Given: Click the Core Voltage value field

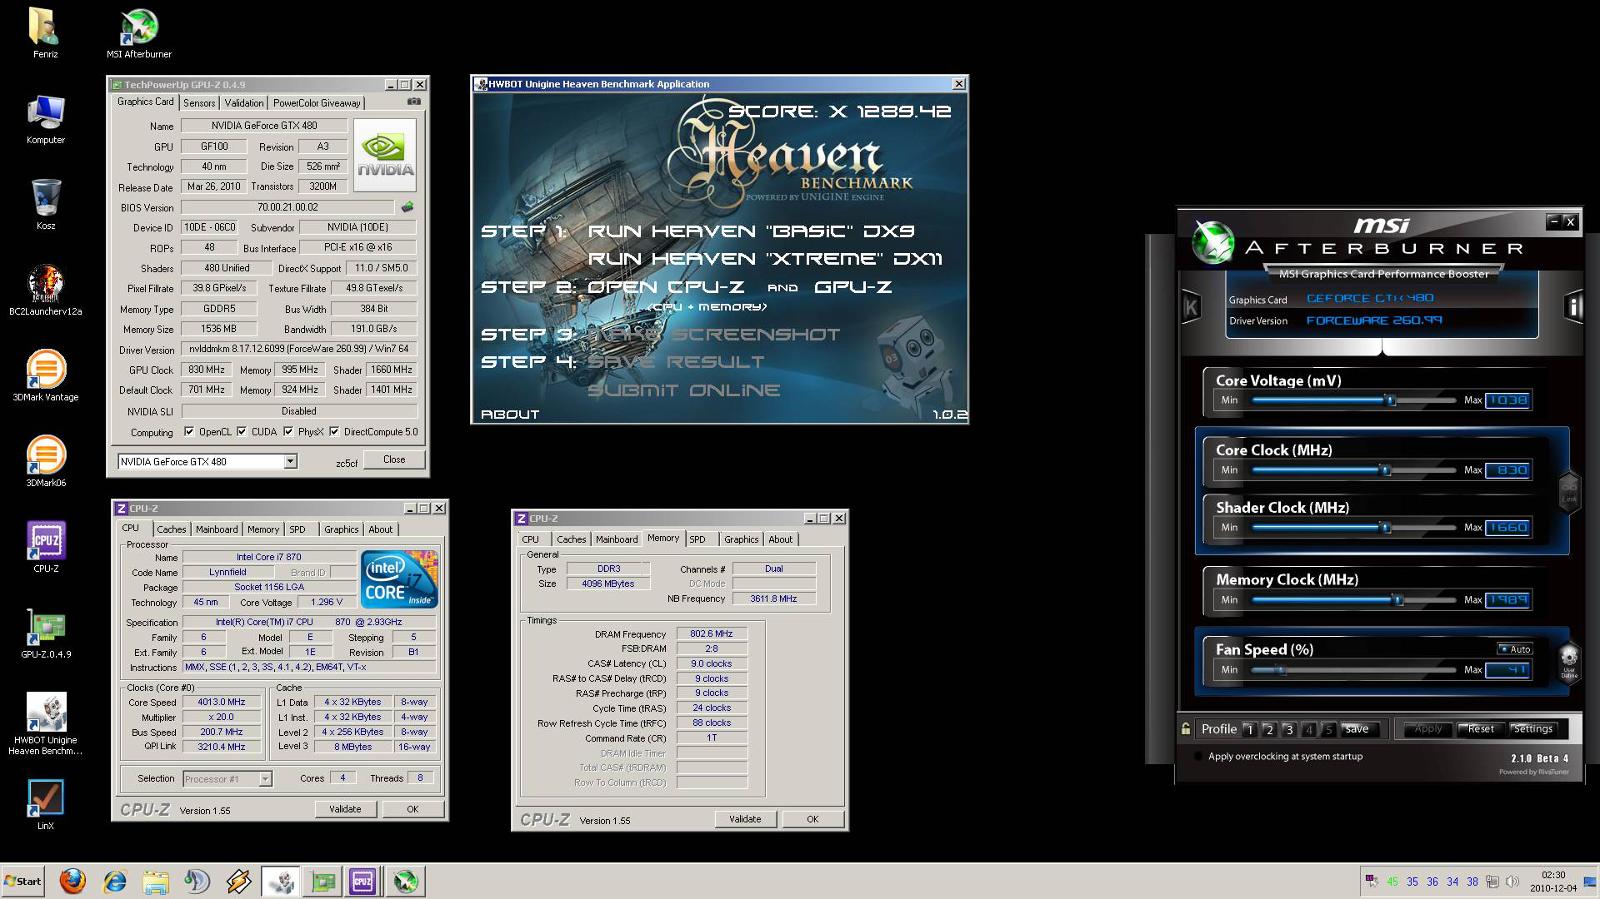Looking at the screenshot, I should tap(1508, 400).
